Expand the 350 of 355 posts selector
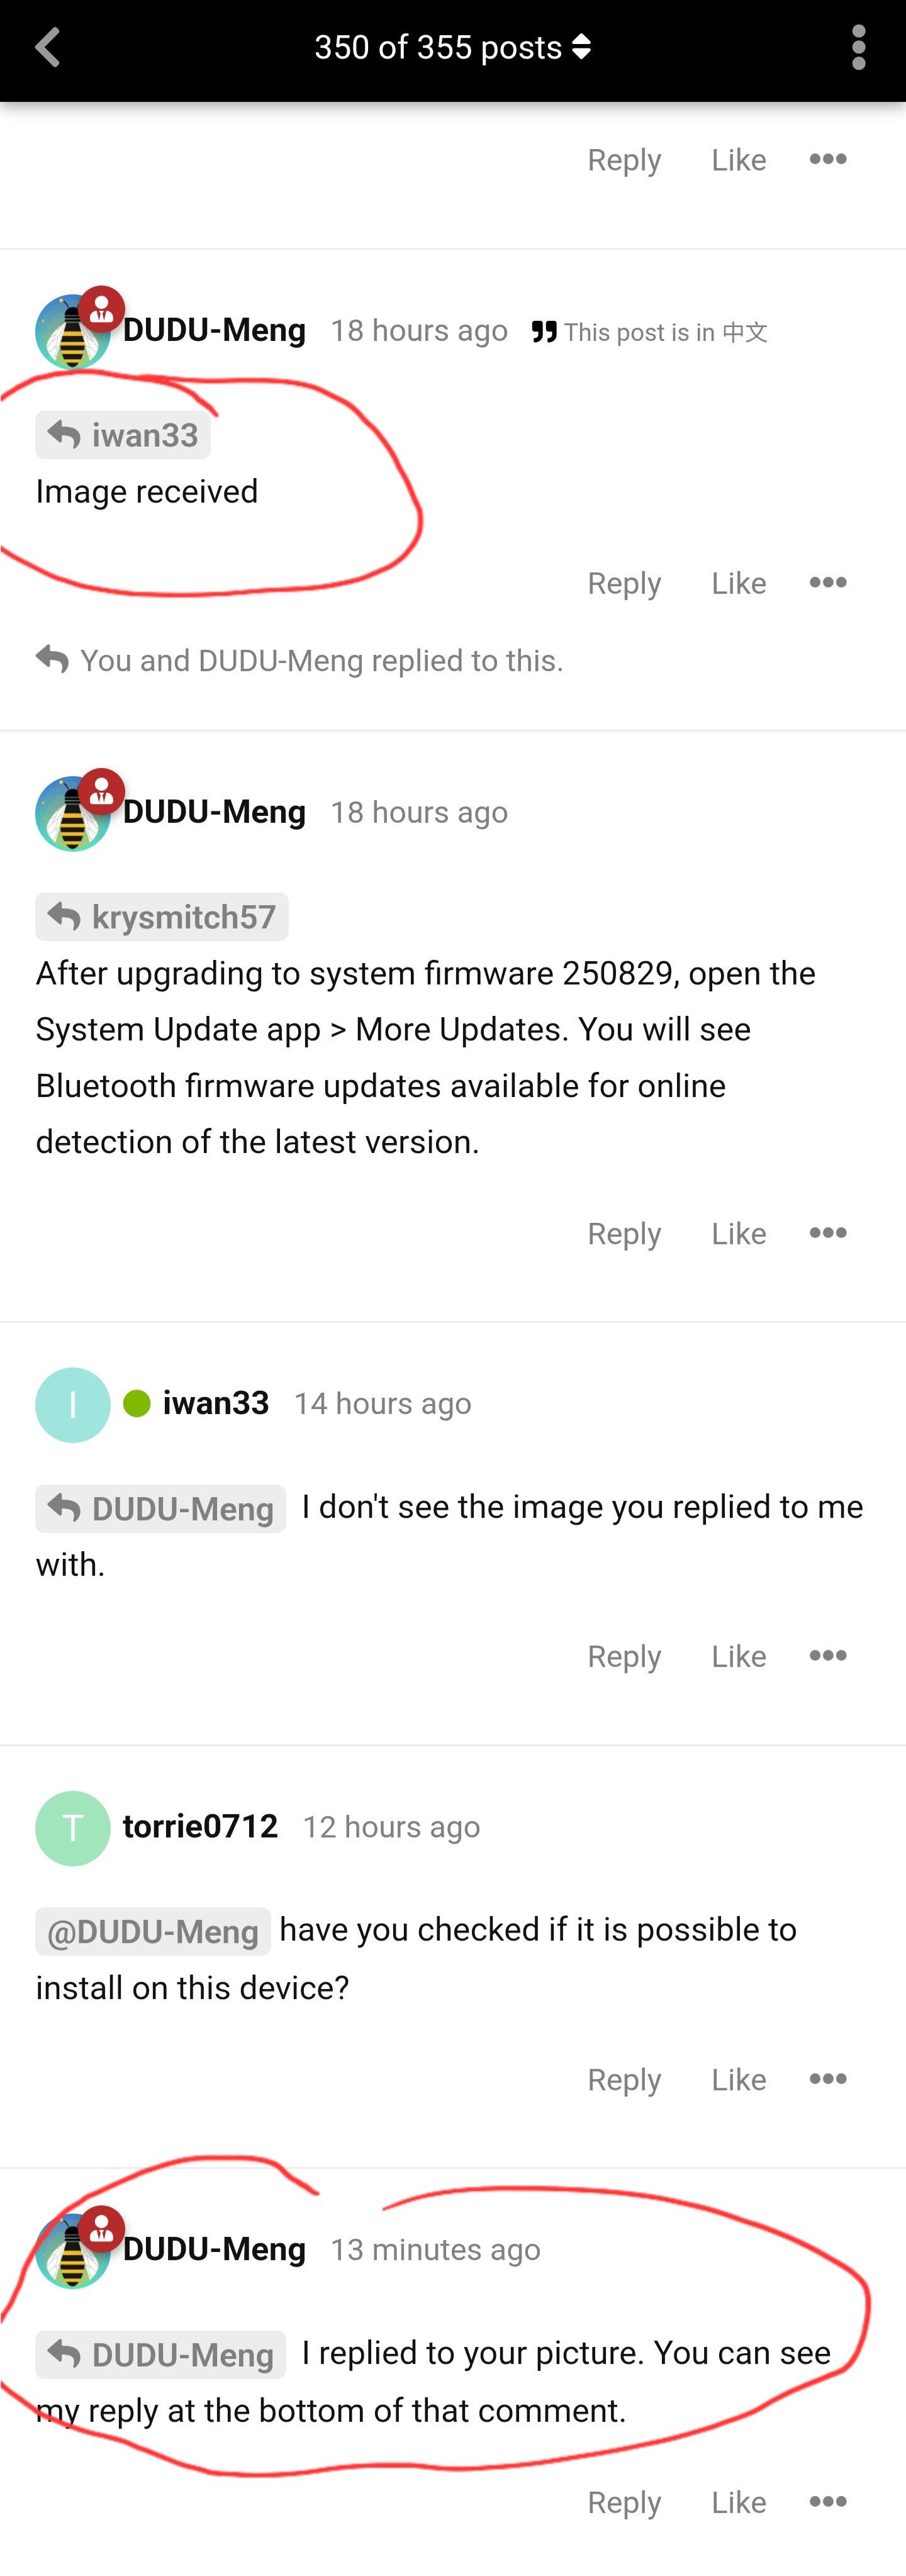Image resolution: width=906 pixels, height=2576 pixels. click(453, 47)
